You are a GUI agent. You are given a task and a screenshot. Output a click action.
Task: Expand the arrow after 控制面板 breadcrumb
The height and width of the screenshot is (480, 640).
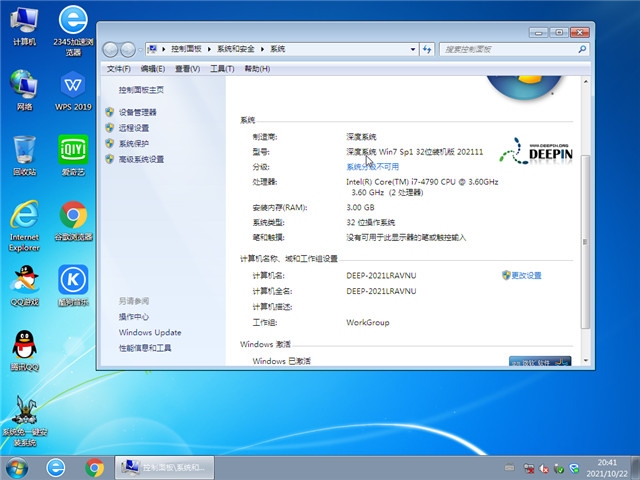coord(209,49)
